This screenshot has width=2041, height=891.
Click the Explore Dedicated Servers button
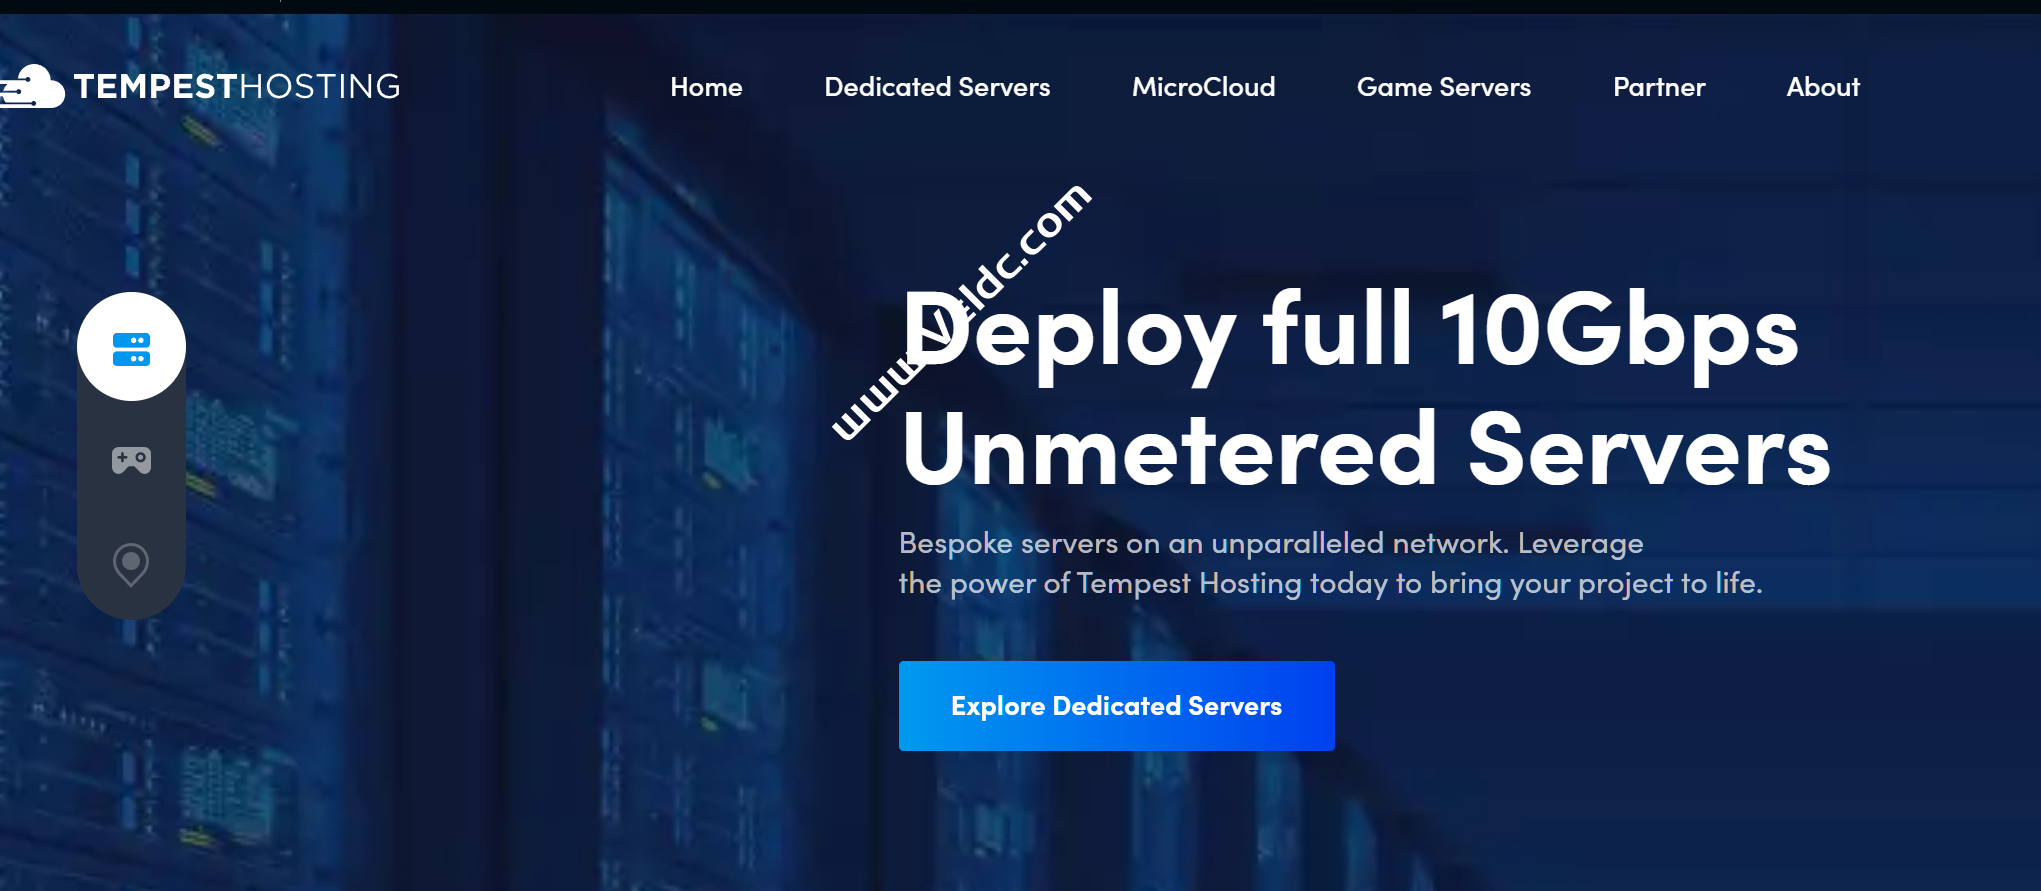pyautogui.click(x=1116, y=706)
